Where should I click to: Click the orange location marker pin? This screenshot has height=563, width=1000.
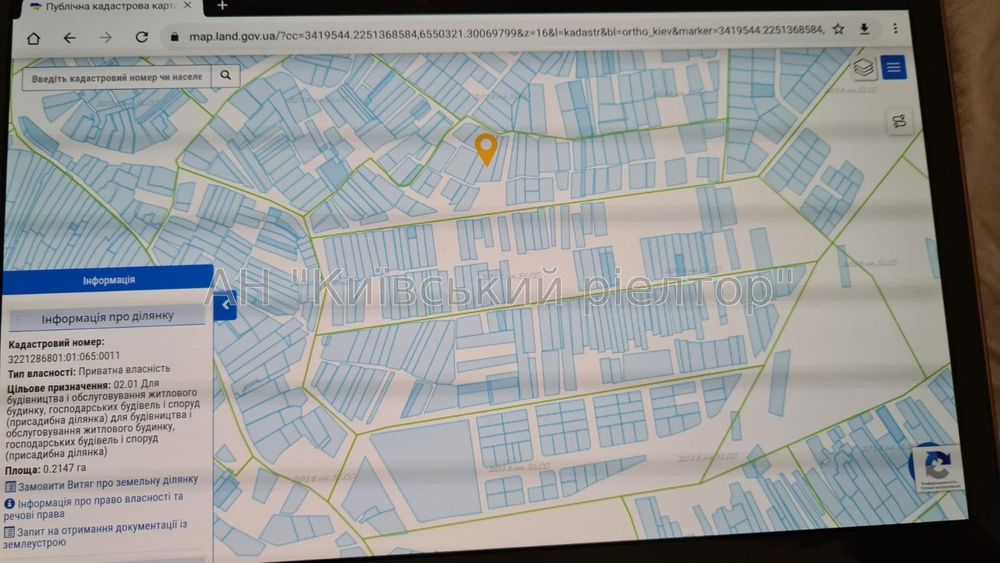click(486, 150)
